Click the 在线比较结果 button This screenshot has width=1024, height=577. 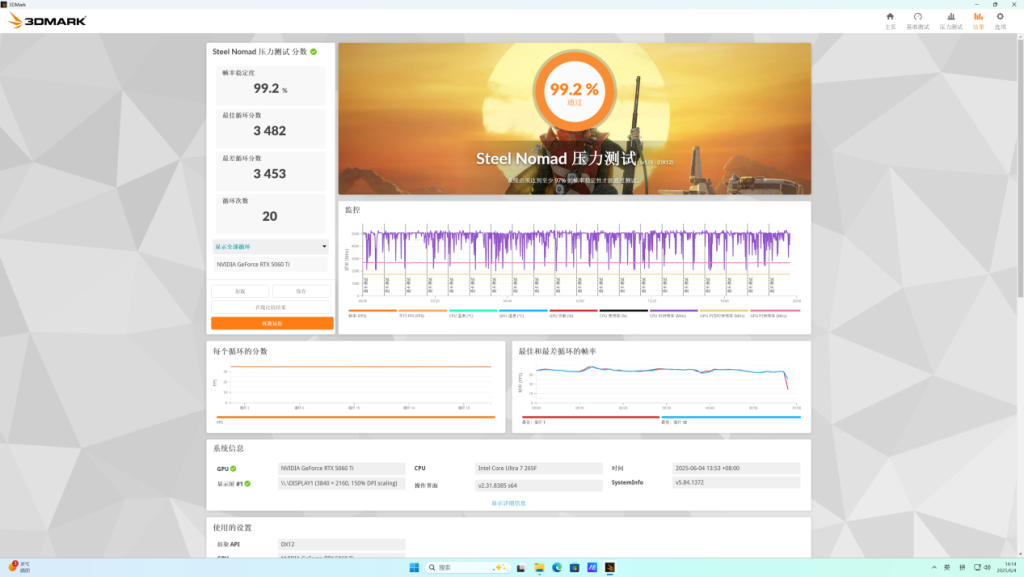tap(270, 307)
